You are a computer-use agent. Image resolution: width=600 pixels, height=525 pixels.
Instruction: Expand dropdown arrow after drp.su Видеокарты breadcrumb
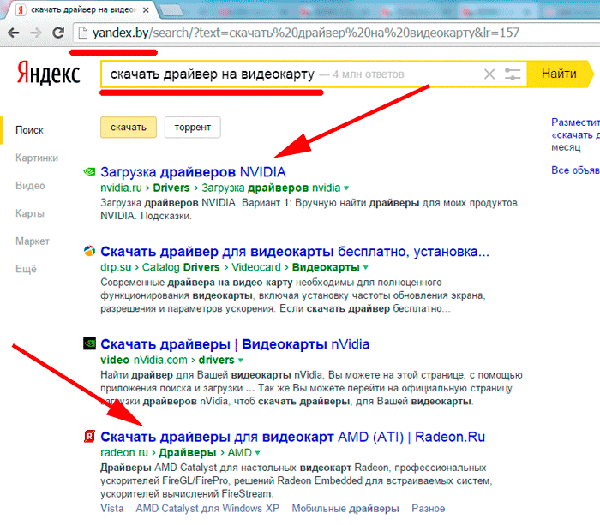pyautogui.click(x=365, y=267)
